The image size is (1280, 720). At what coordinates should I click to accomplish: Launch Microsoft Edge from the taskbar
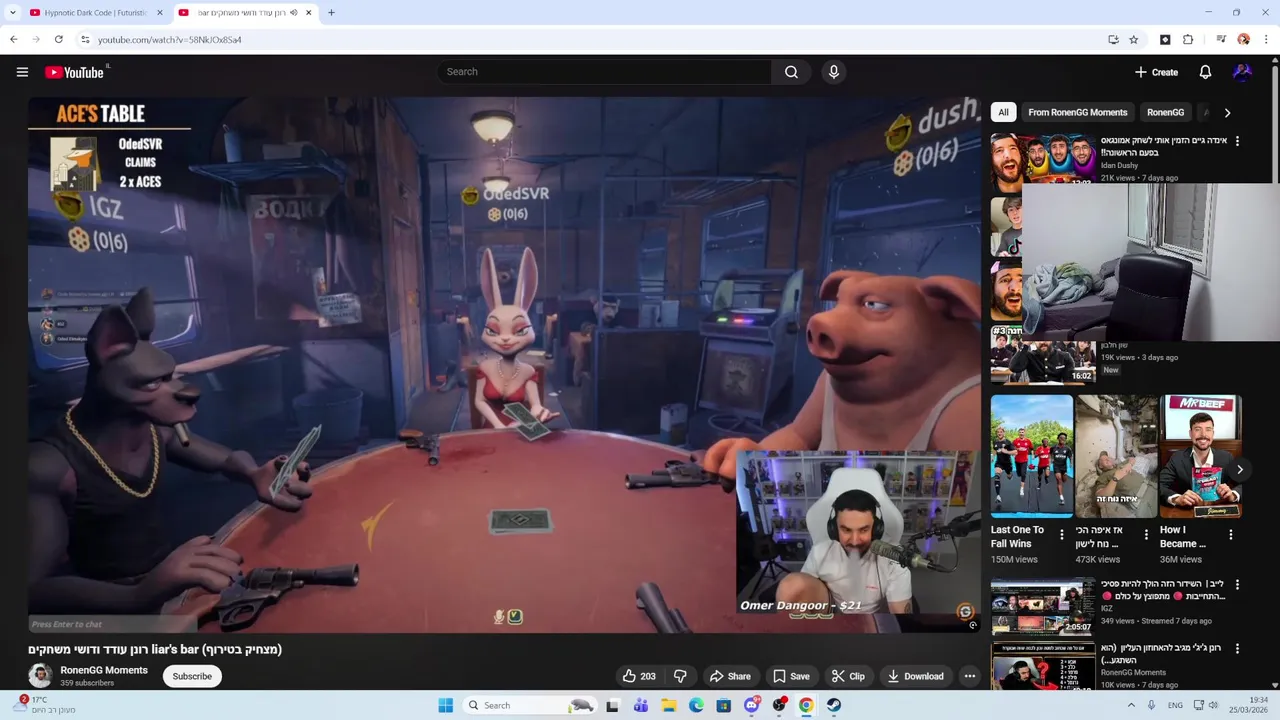[x=696, y=705]
